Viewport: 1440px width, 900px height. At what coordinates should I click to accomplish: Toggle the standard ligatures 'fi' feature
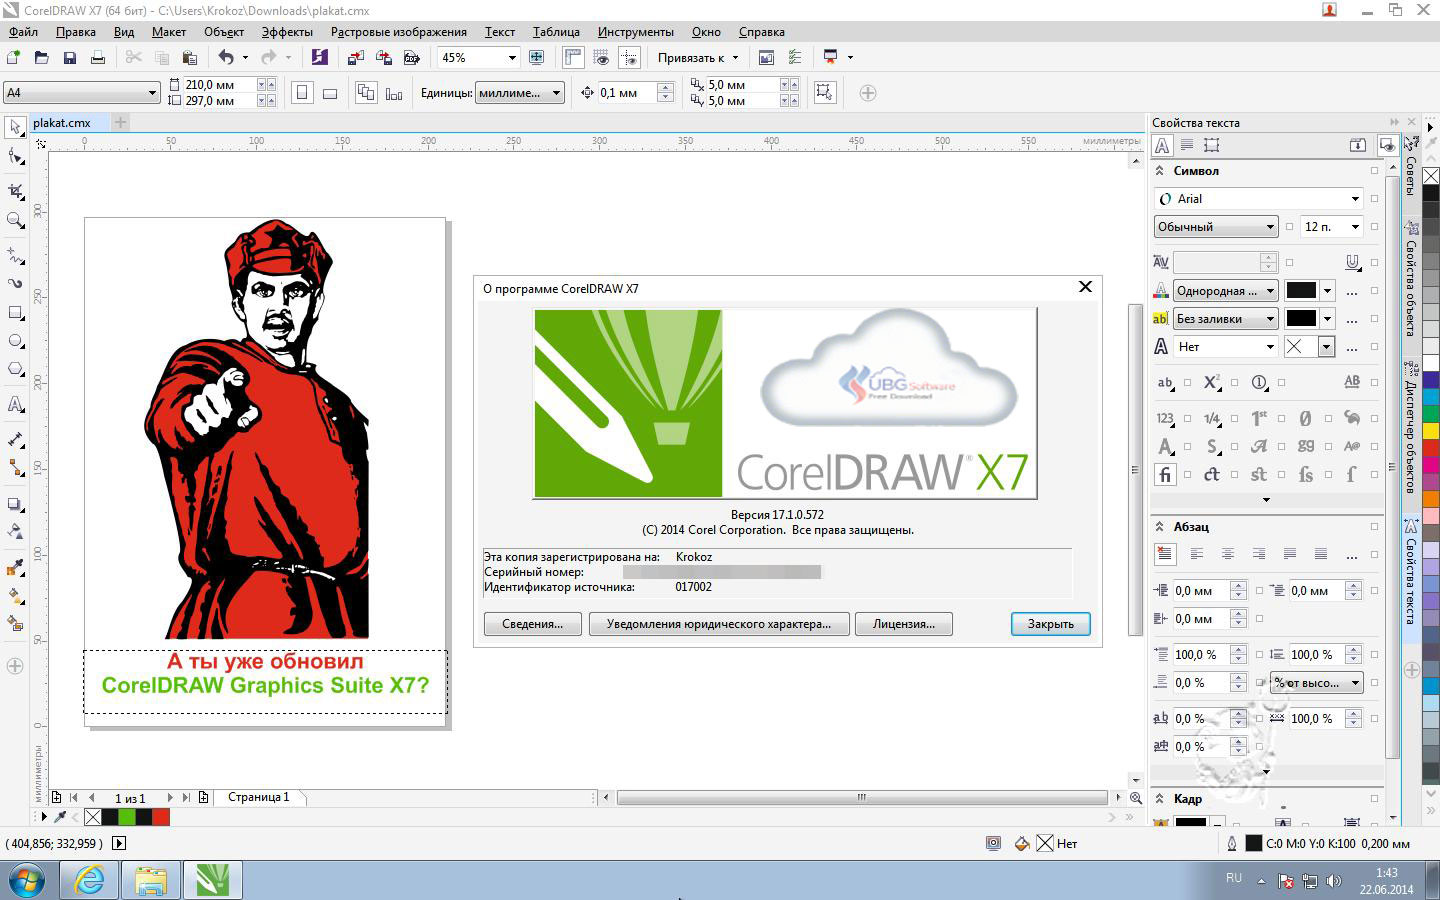tap(1165, 474)
